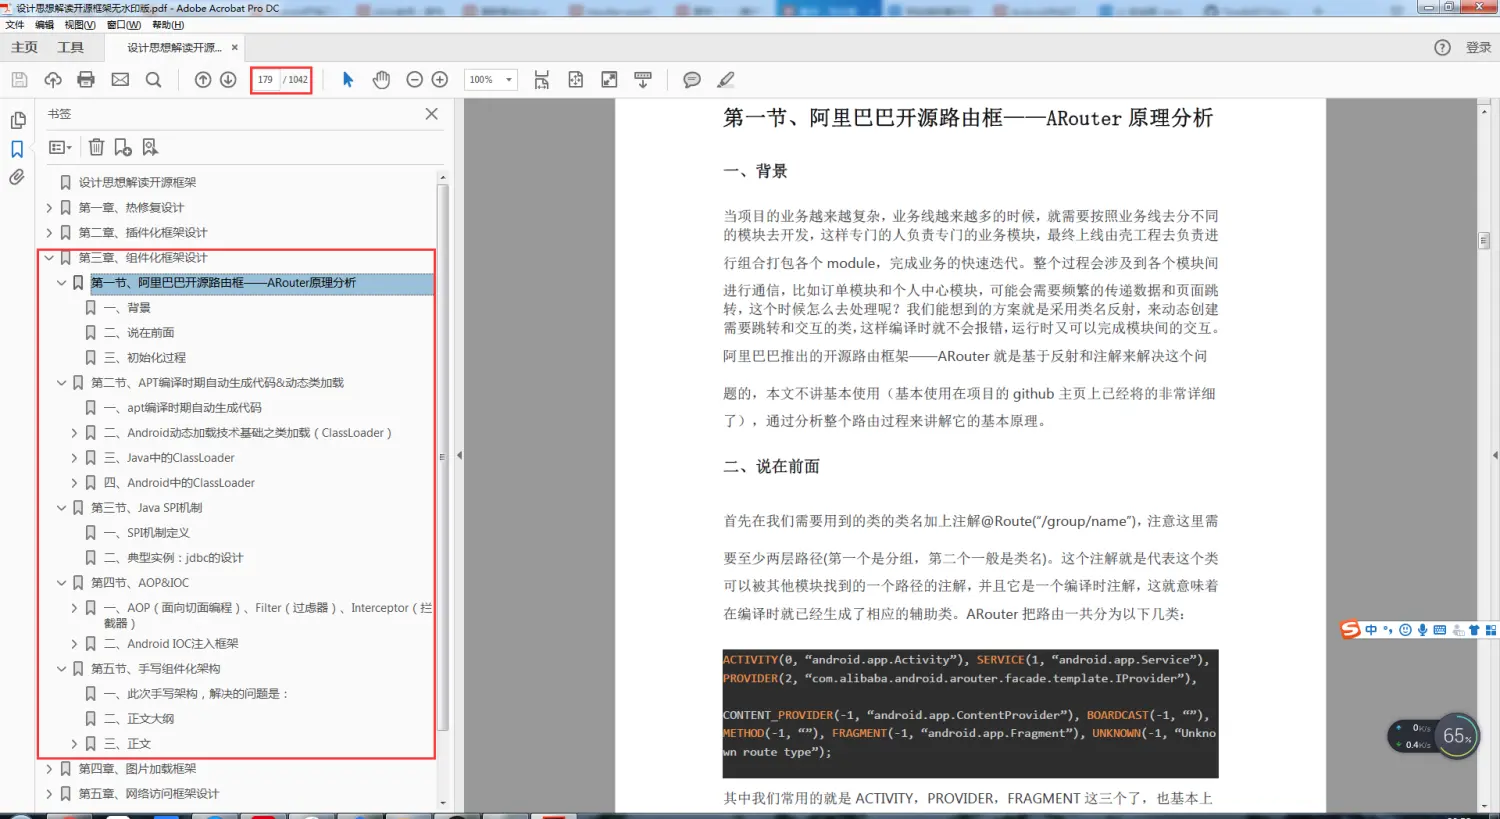Open bookmark options menu dropdown
Viewport: 1500px width, 819px height.
(60, 147)
